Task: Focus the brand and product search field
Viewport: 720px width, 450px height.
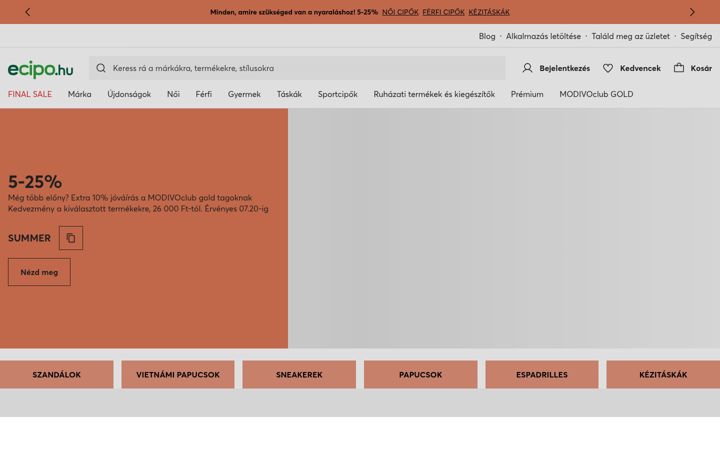Action: pos(297,68)
